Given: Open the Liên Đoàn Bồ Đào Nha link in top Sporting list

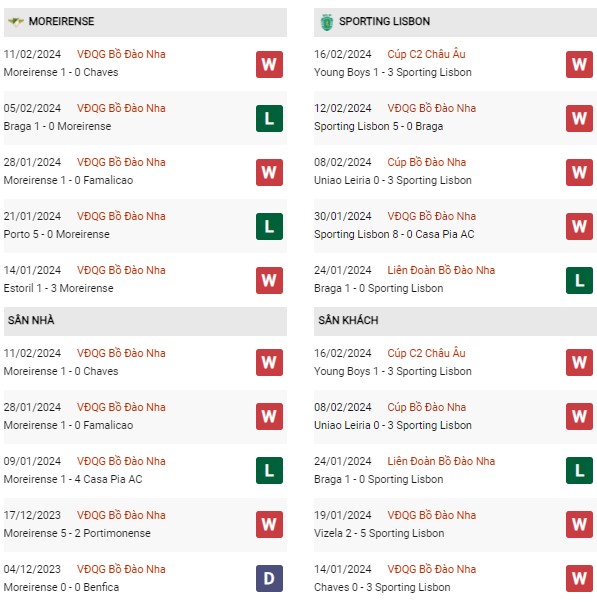Looking at the screenshot, I should 441,270.
